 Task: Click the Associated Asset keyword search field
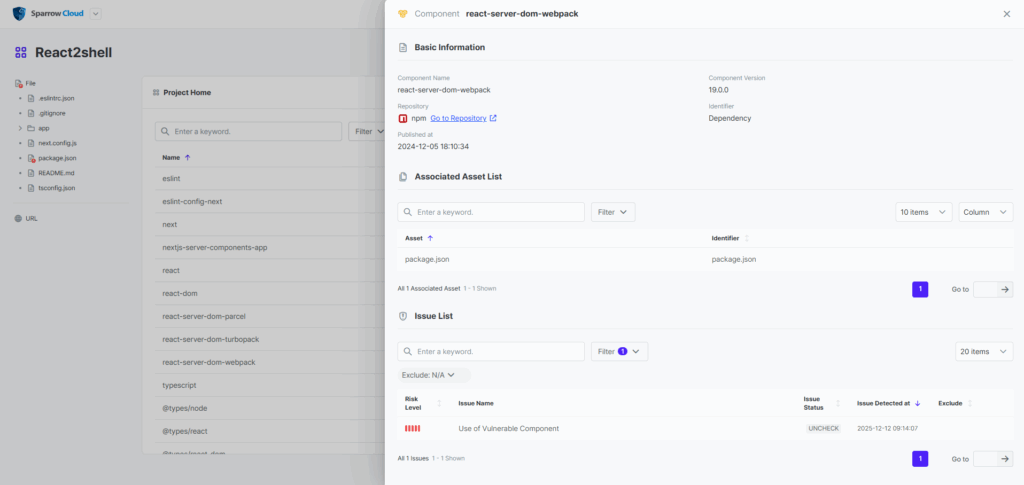click(x=497, y=212)
